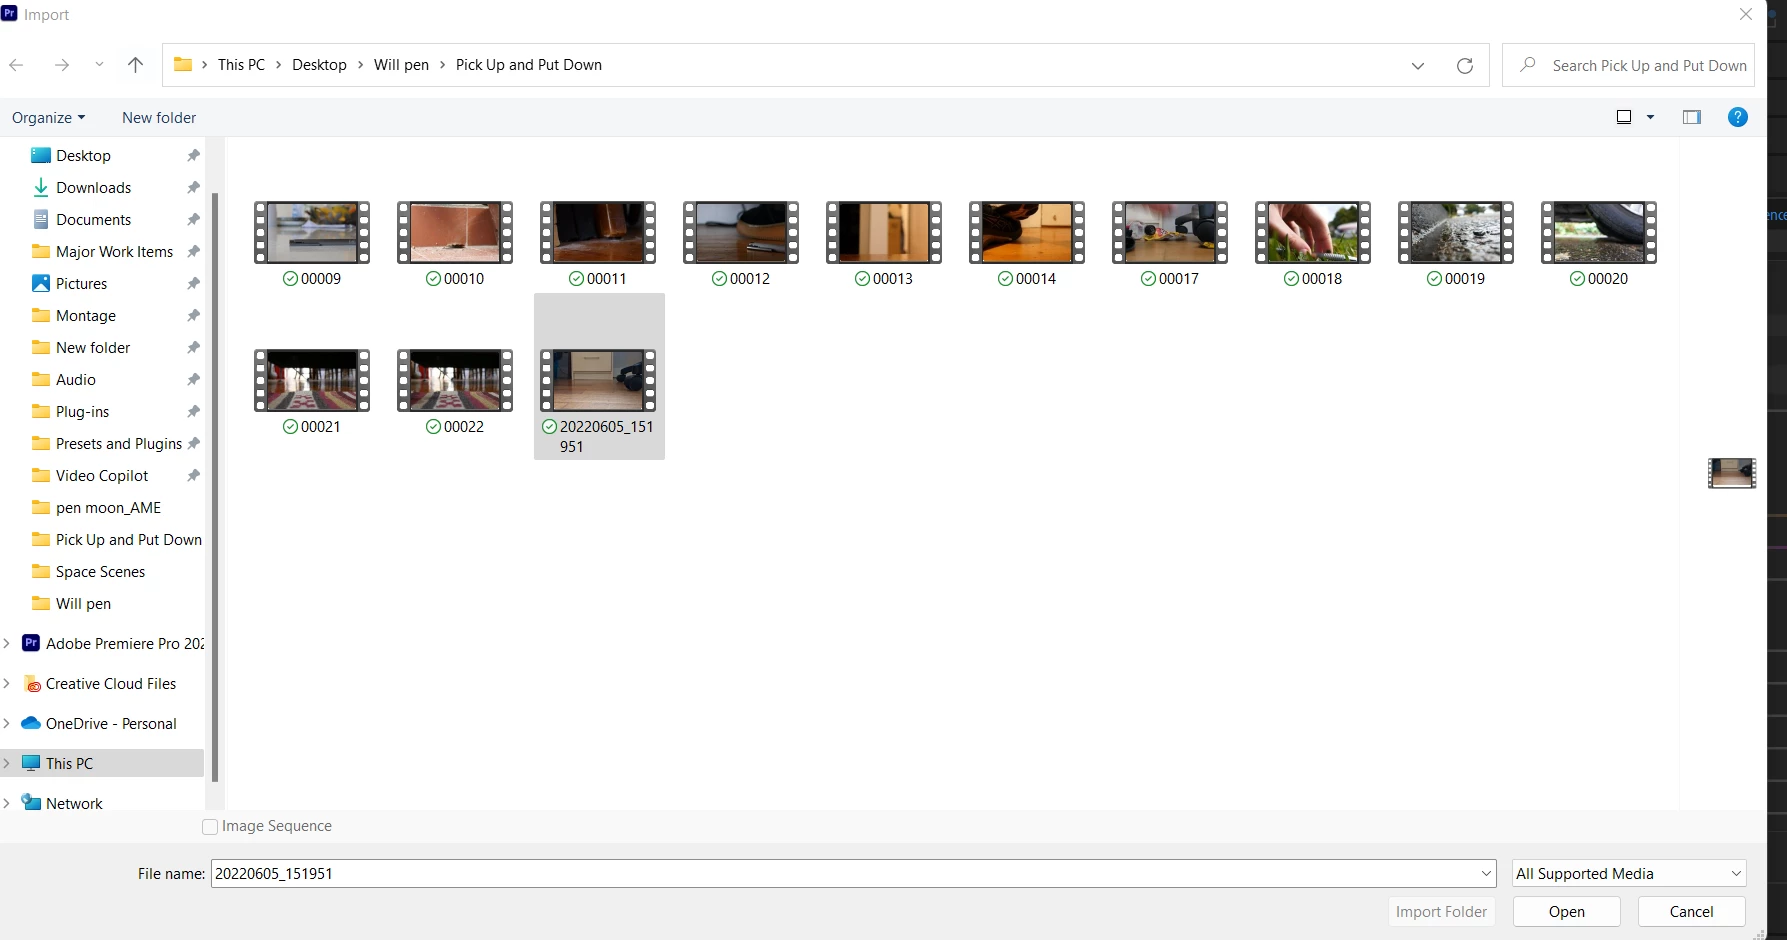Expand This PC tree node
Image resolution: width=1787 pixels, height=940 pixels.
tap(7, 763)
